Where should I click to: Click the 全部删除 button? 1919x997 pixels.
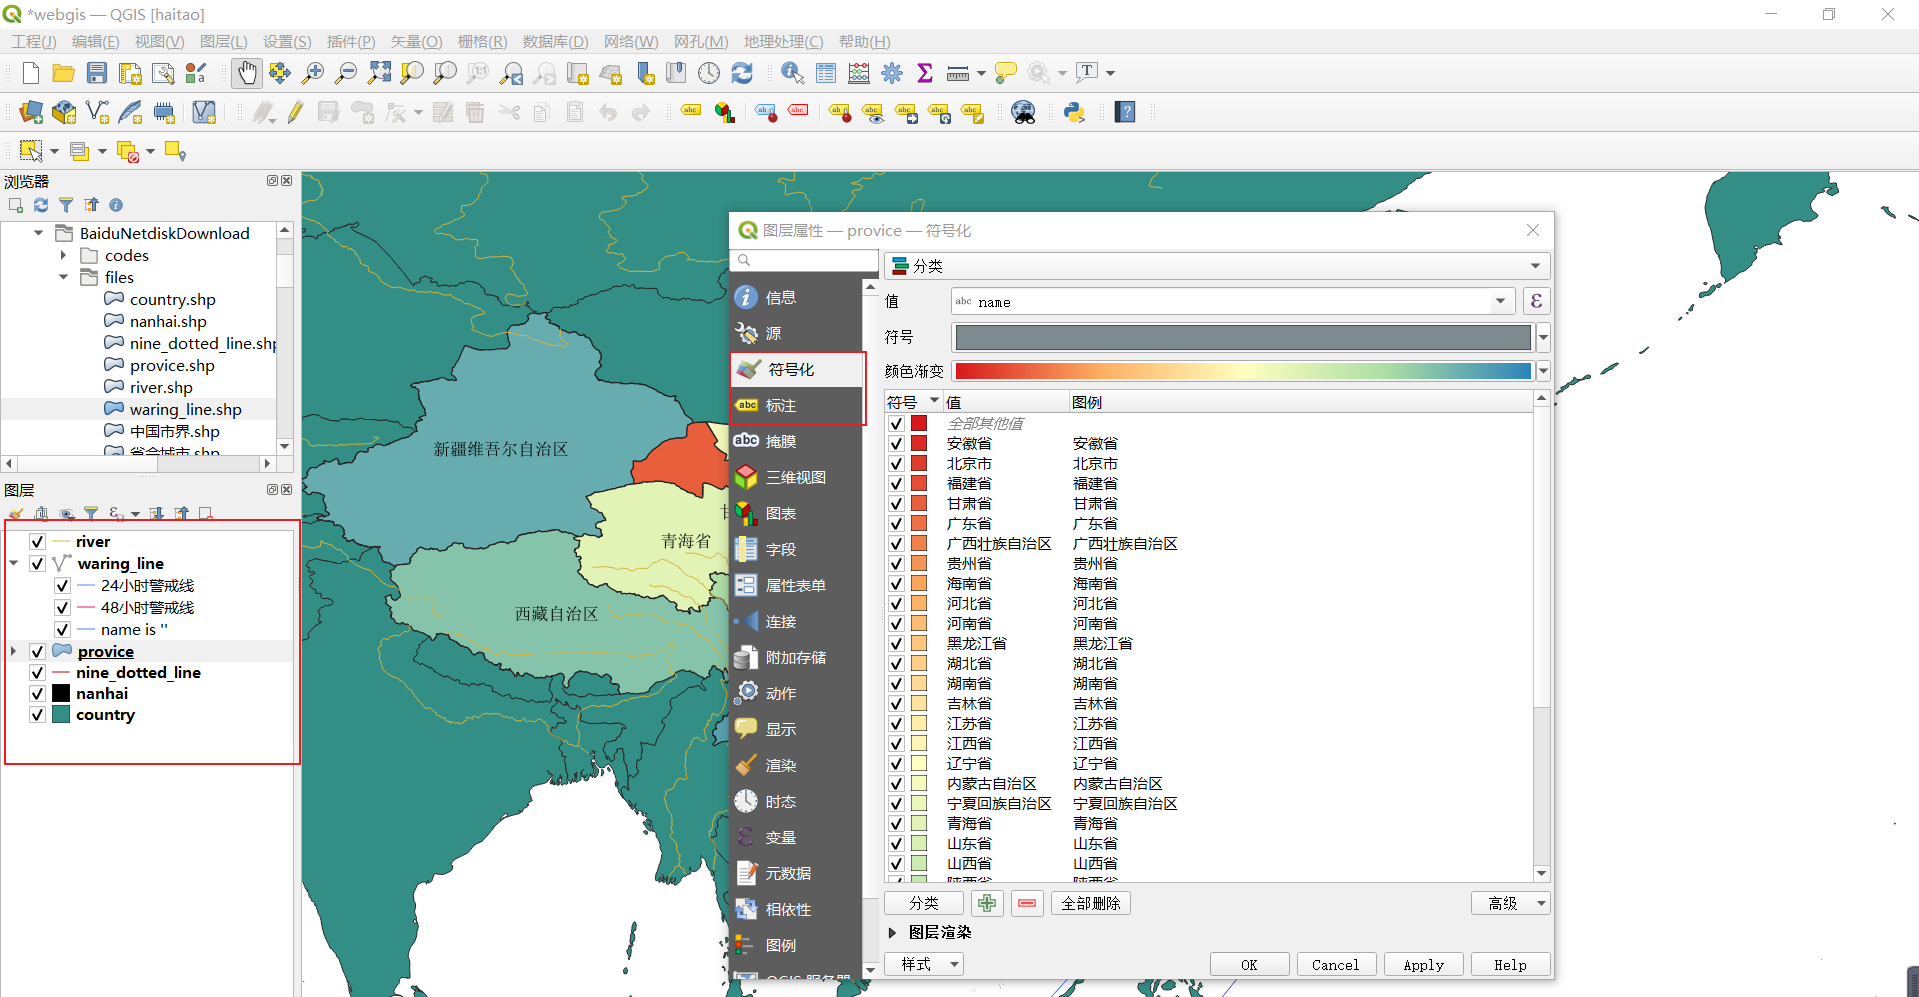click(x=1090, y=902)
